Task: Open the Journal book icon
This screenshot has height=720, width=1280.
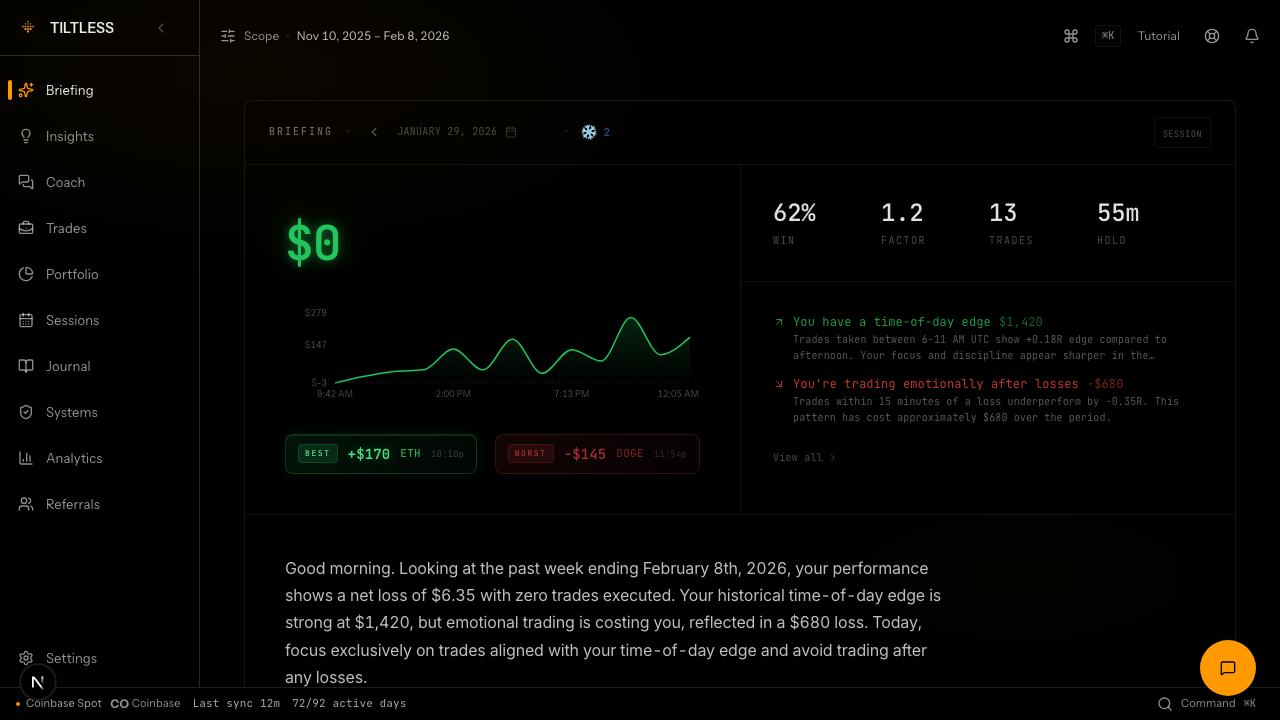Action: pos(24,366)
